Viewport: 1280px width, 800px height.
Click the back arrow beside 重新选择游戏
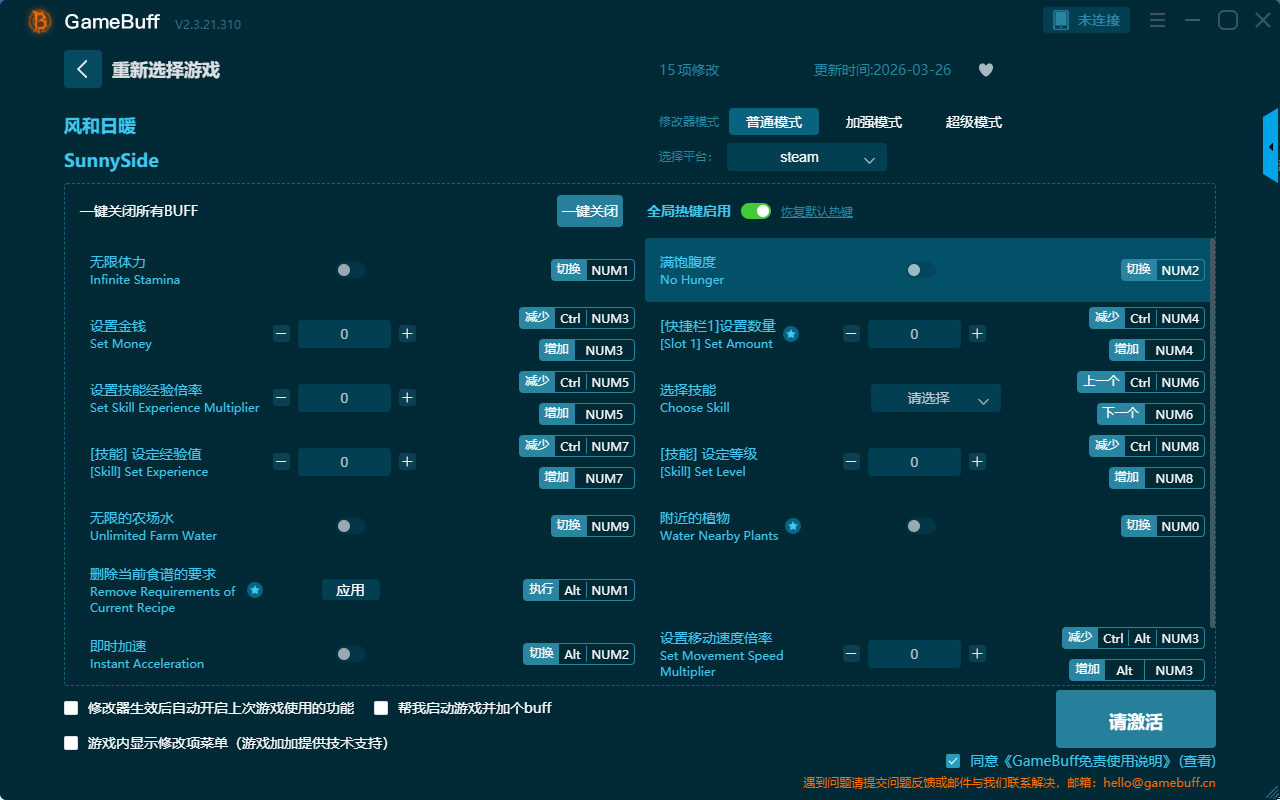(x=83, y=69)
